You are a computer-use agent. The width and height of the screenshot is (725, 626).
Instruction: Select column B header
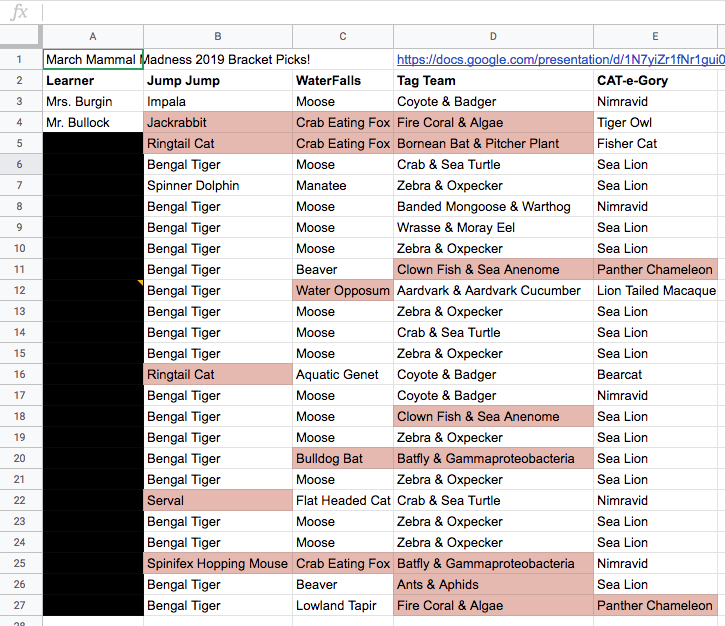(218, 37)
